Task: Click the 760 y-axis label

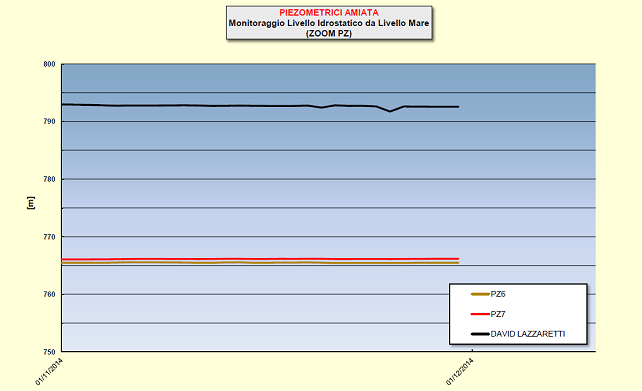Action: coord(49,294)
